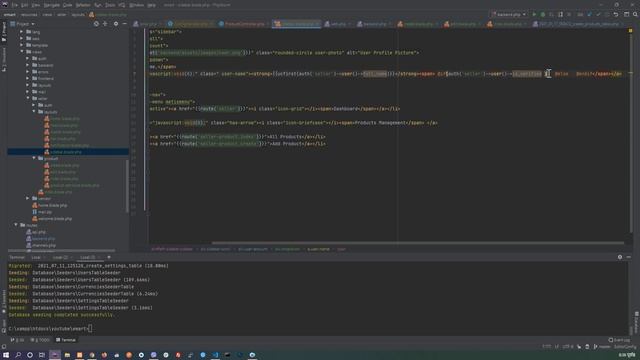The image size is (640, 360).
Task: Open the File menu
Action: [15, 5]
